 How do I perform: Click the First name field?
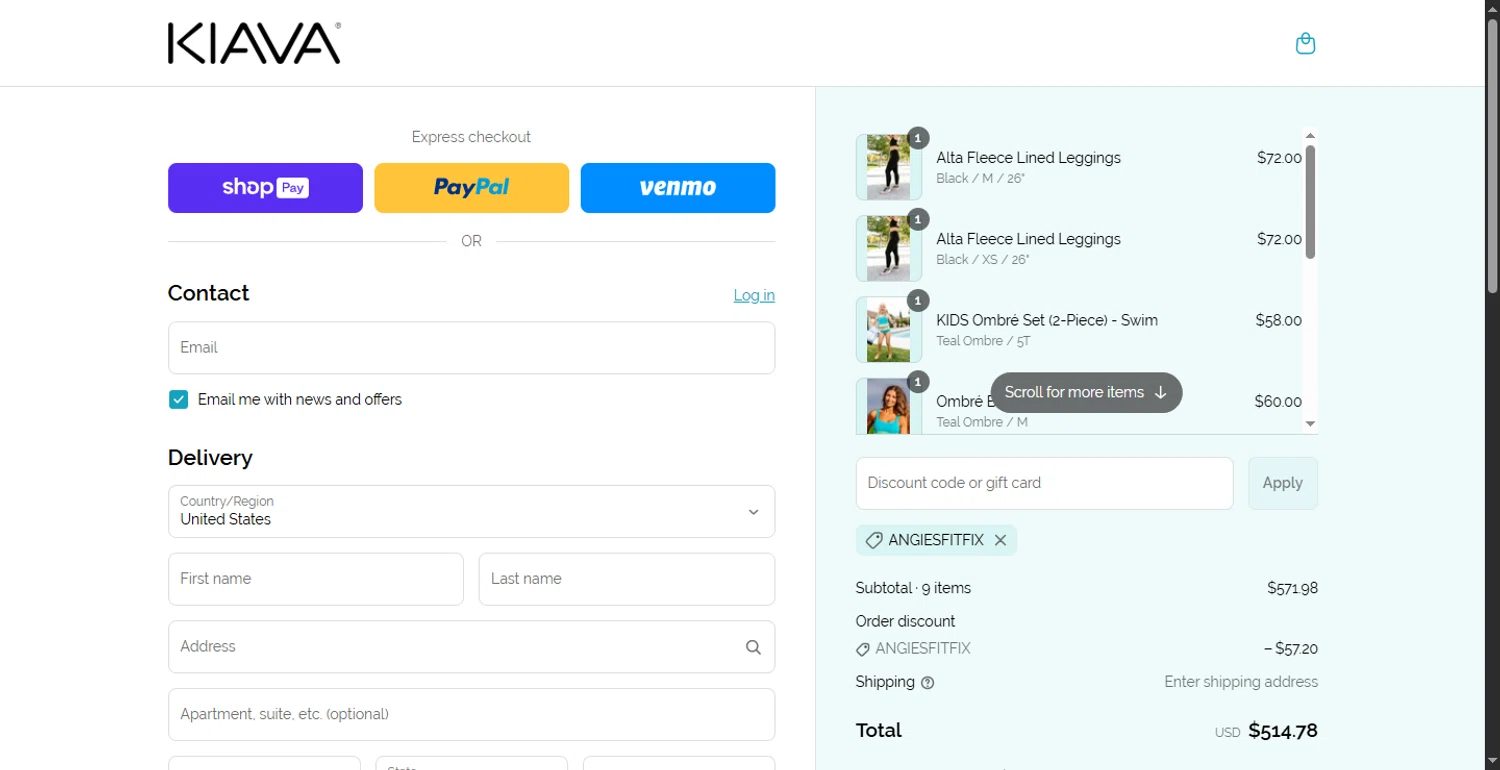click(x=316, y=579)
